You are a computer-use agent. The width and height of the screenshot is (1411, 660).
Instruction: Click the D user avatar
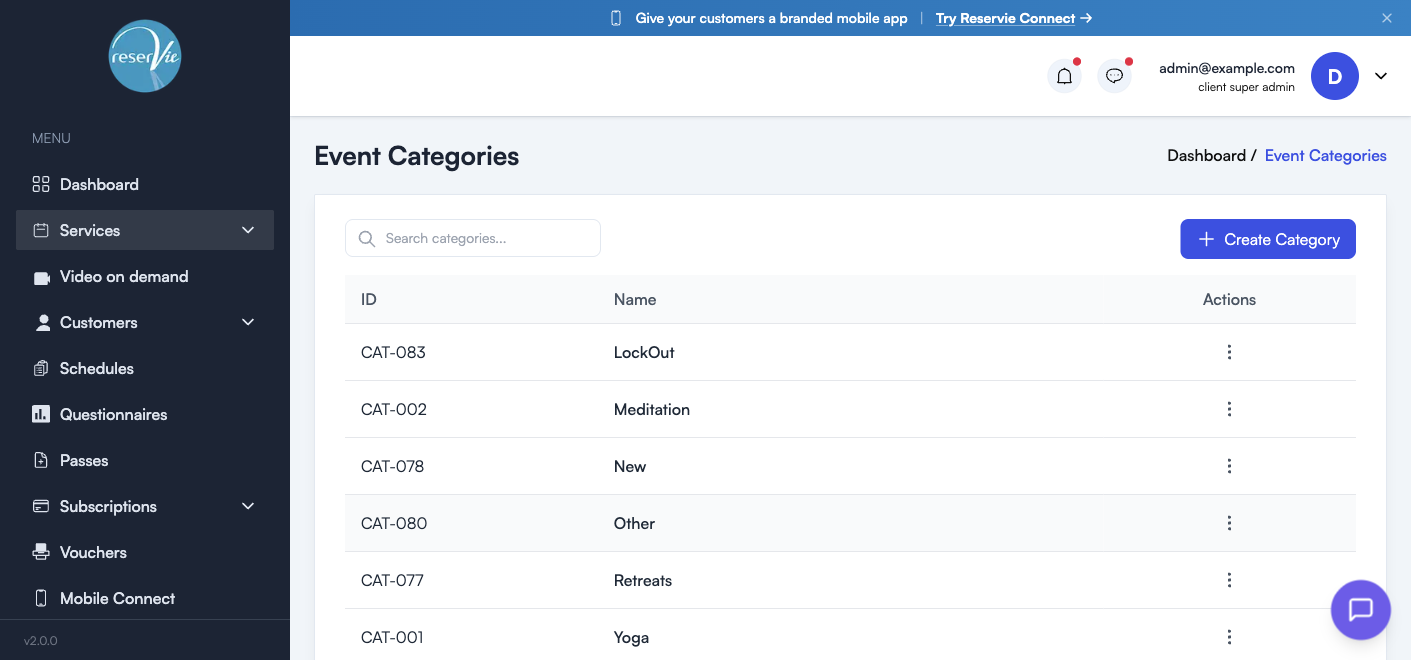(x=1334, y=76)
